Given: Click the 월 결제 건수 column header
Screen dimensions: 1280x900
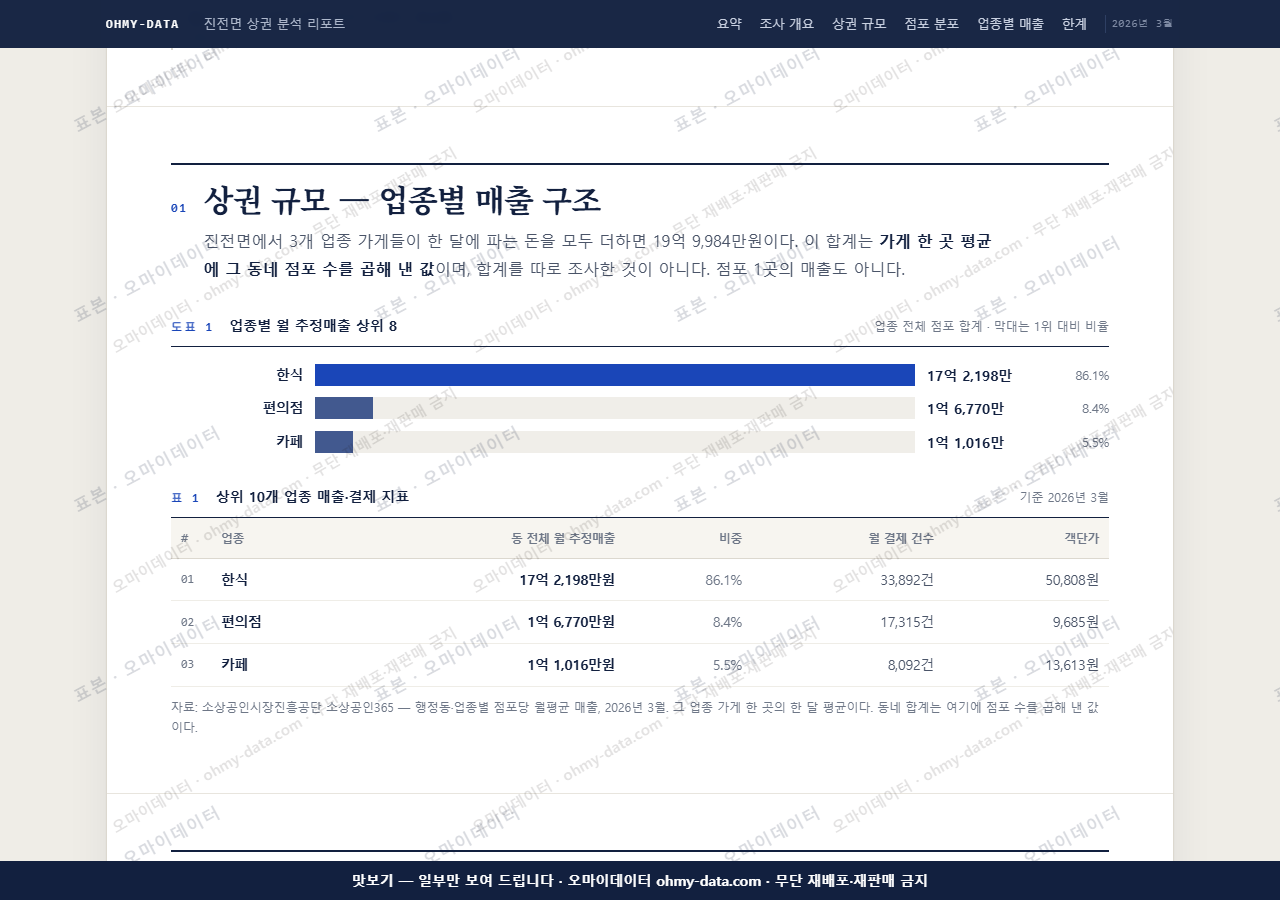Looking at the screenshot, I should 901,538.
